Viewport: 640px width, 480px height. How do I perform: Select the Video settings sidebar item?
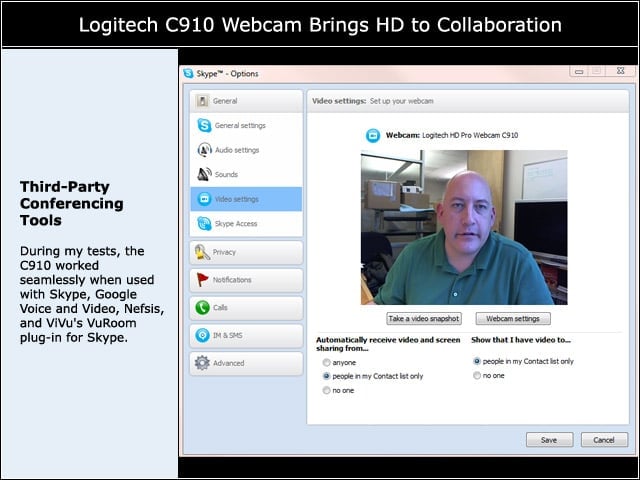click(x=246, y=199)
